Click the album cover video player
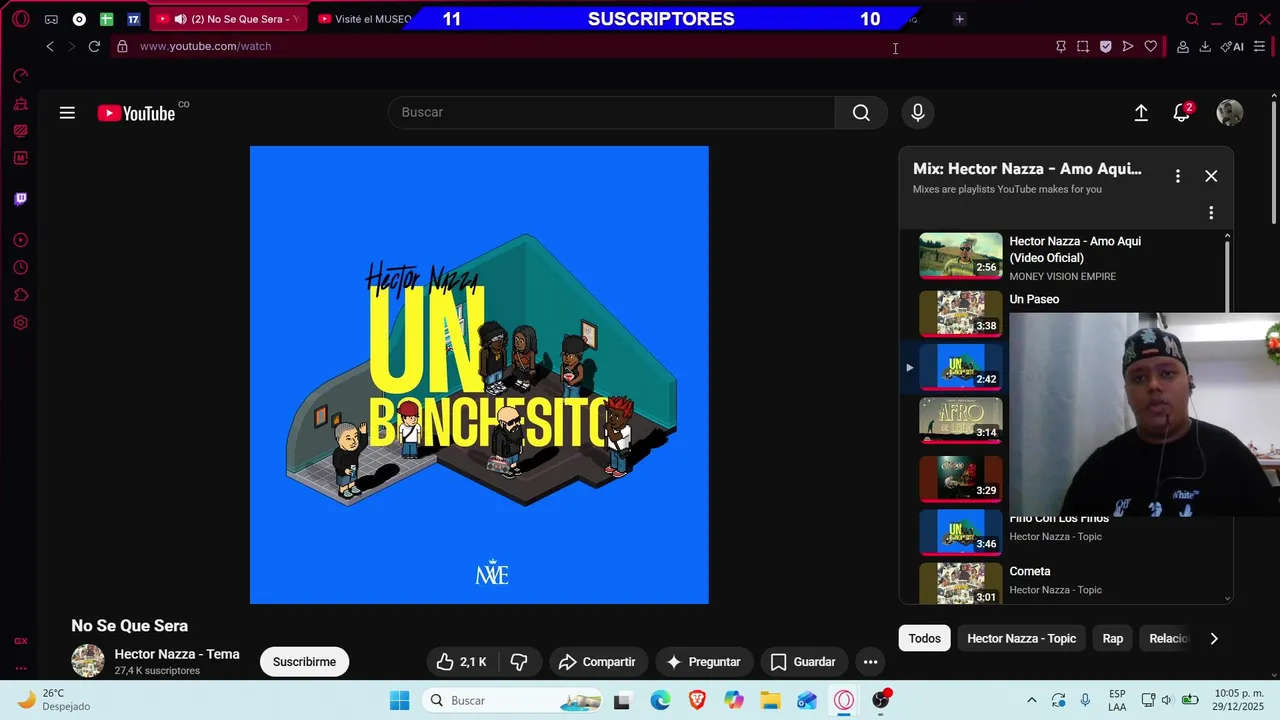Viewport: 1280px width, 720px height. (479, 375)
